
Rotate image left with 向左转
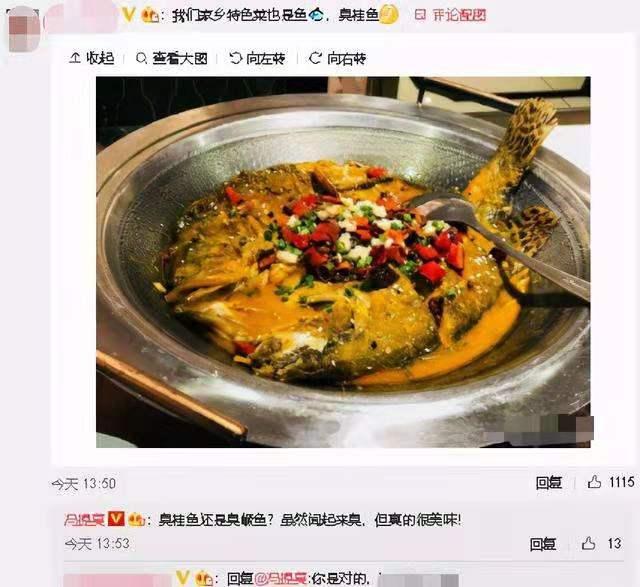(x=257, y=58)
